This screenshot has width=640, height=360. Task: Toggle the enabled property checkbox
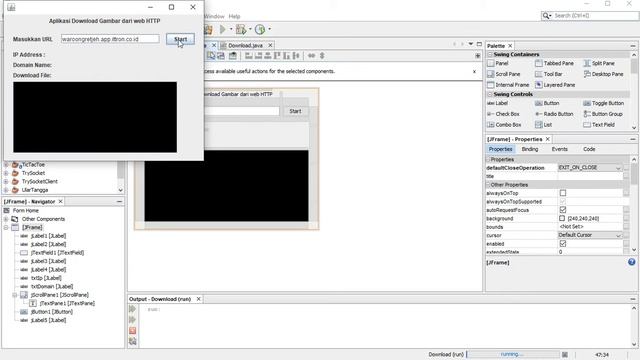tap(563, 244)
